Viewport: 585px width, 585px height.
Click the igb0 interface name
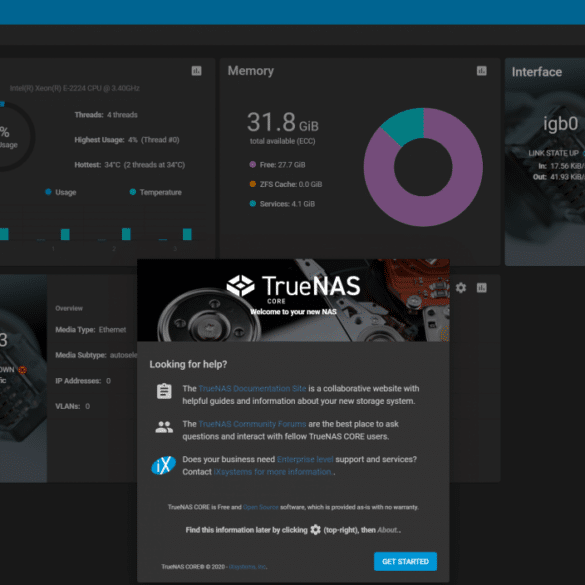[x=560, y=123]
